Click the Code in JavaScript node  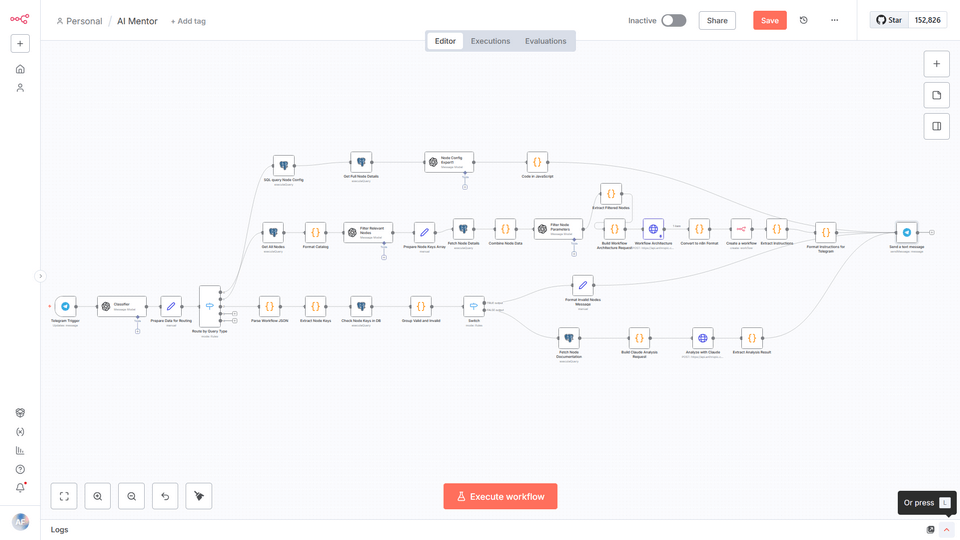(x=537, y=162)
